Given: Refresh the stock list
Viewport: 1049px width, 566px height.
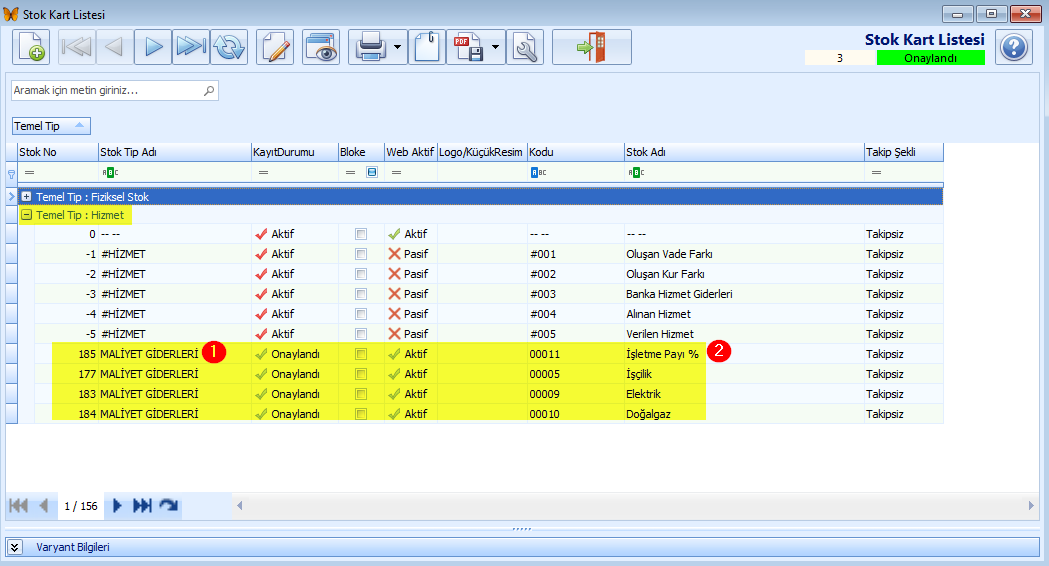Looking at the screenshot, I should coord(229,47).
